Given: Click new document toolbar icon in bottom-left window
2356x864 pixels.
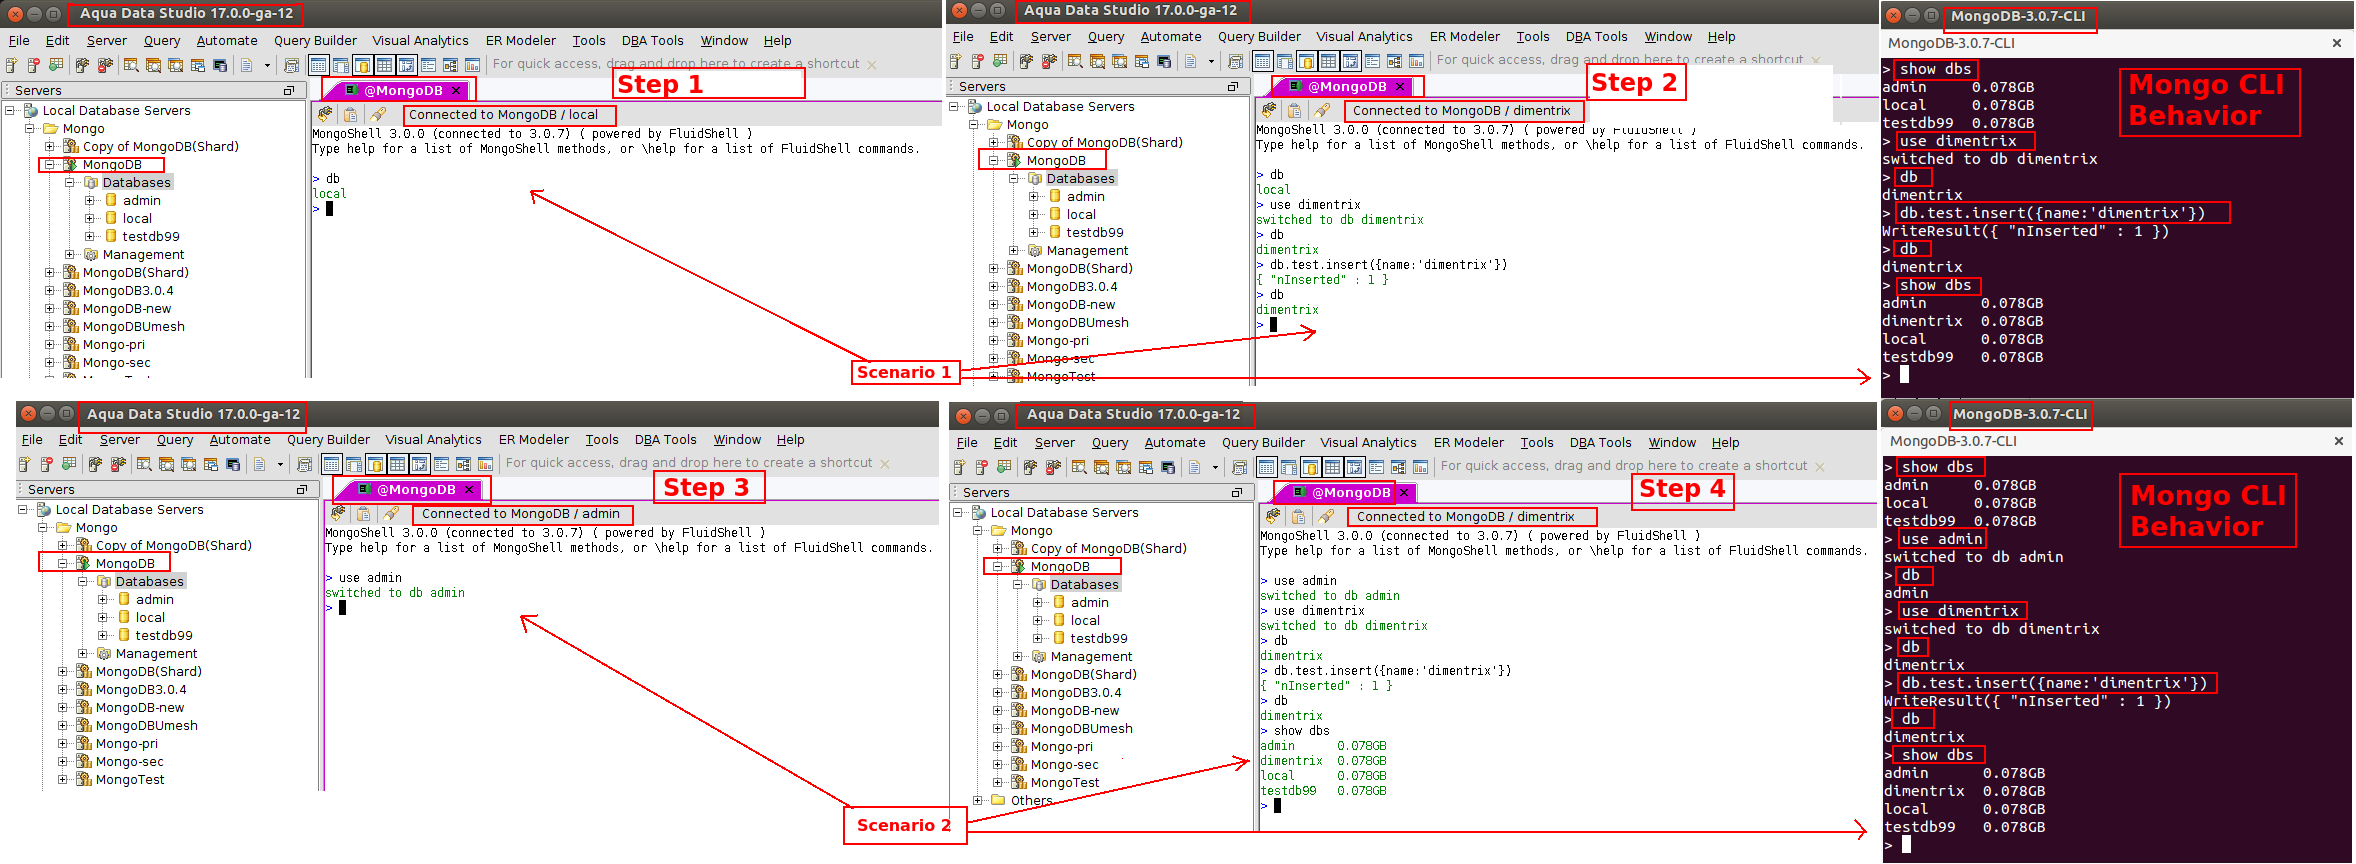Looking at the screenshot, I should (259, 464).
